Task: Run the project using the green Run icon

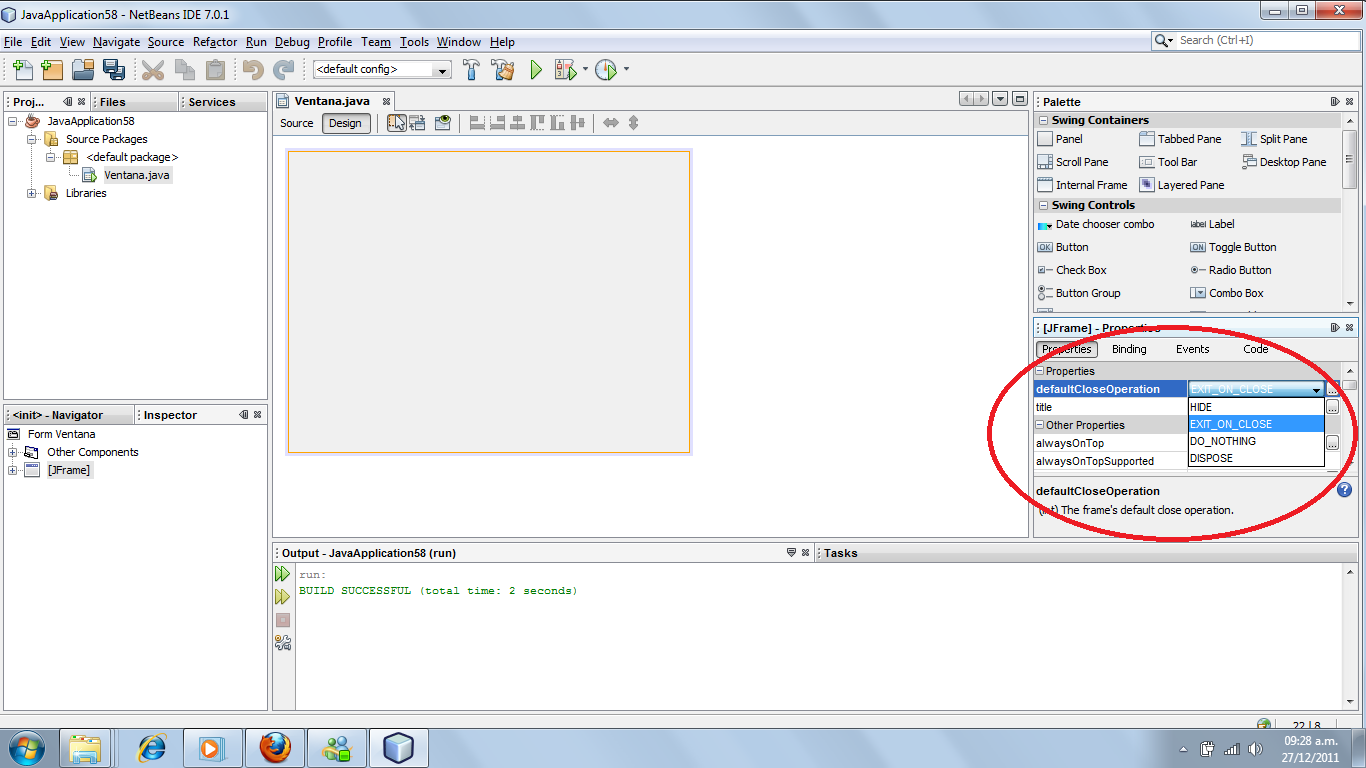Action: tap(535, 70)
